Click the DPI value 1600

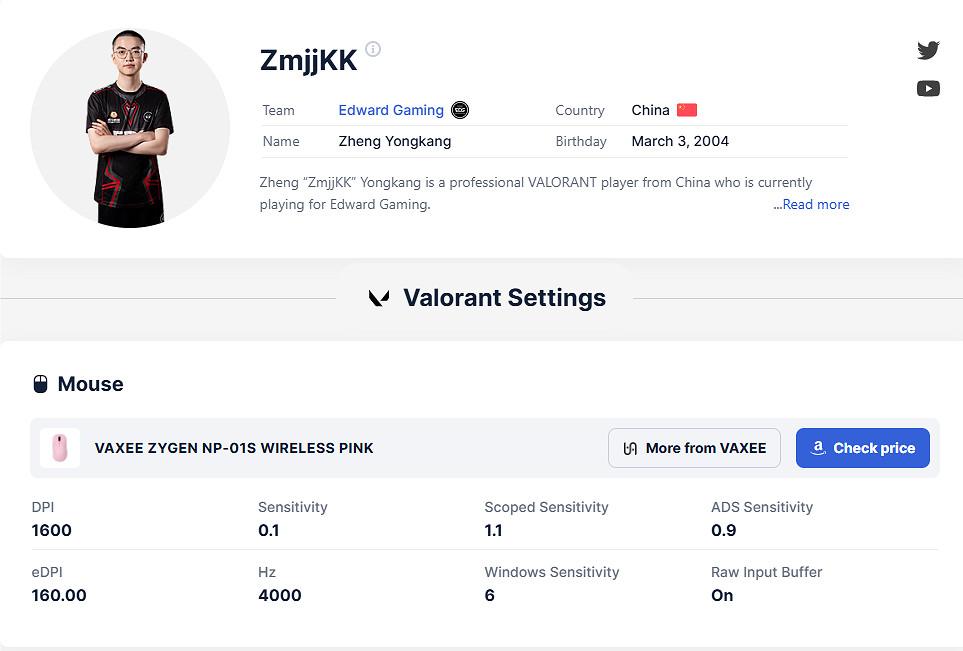tap(52, 530)
